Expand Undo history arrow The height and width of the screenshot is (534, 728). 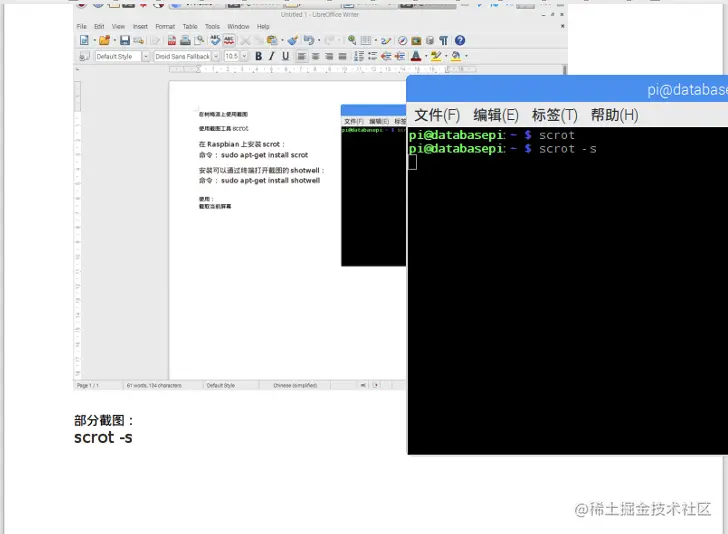click(x=318, y=40)
